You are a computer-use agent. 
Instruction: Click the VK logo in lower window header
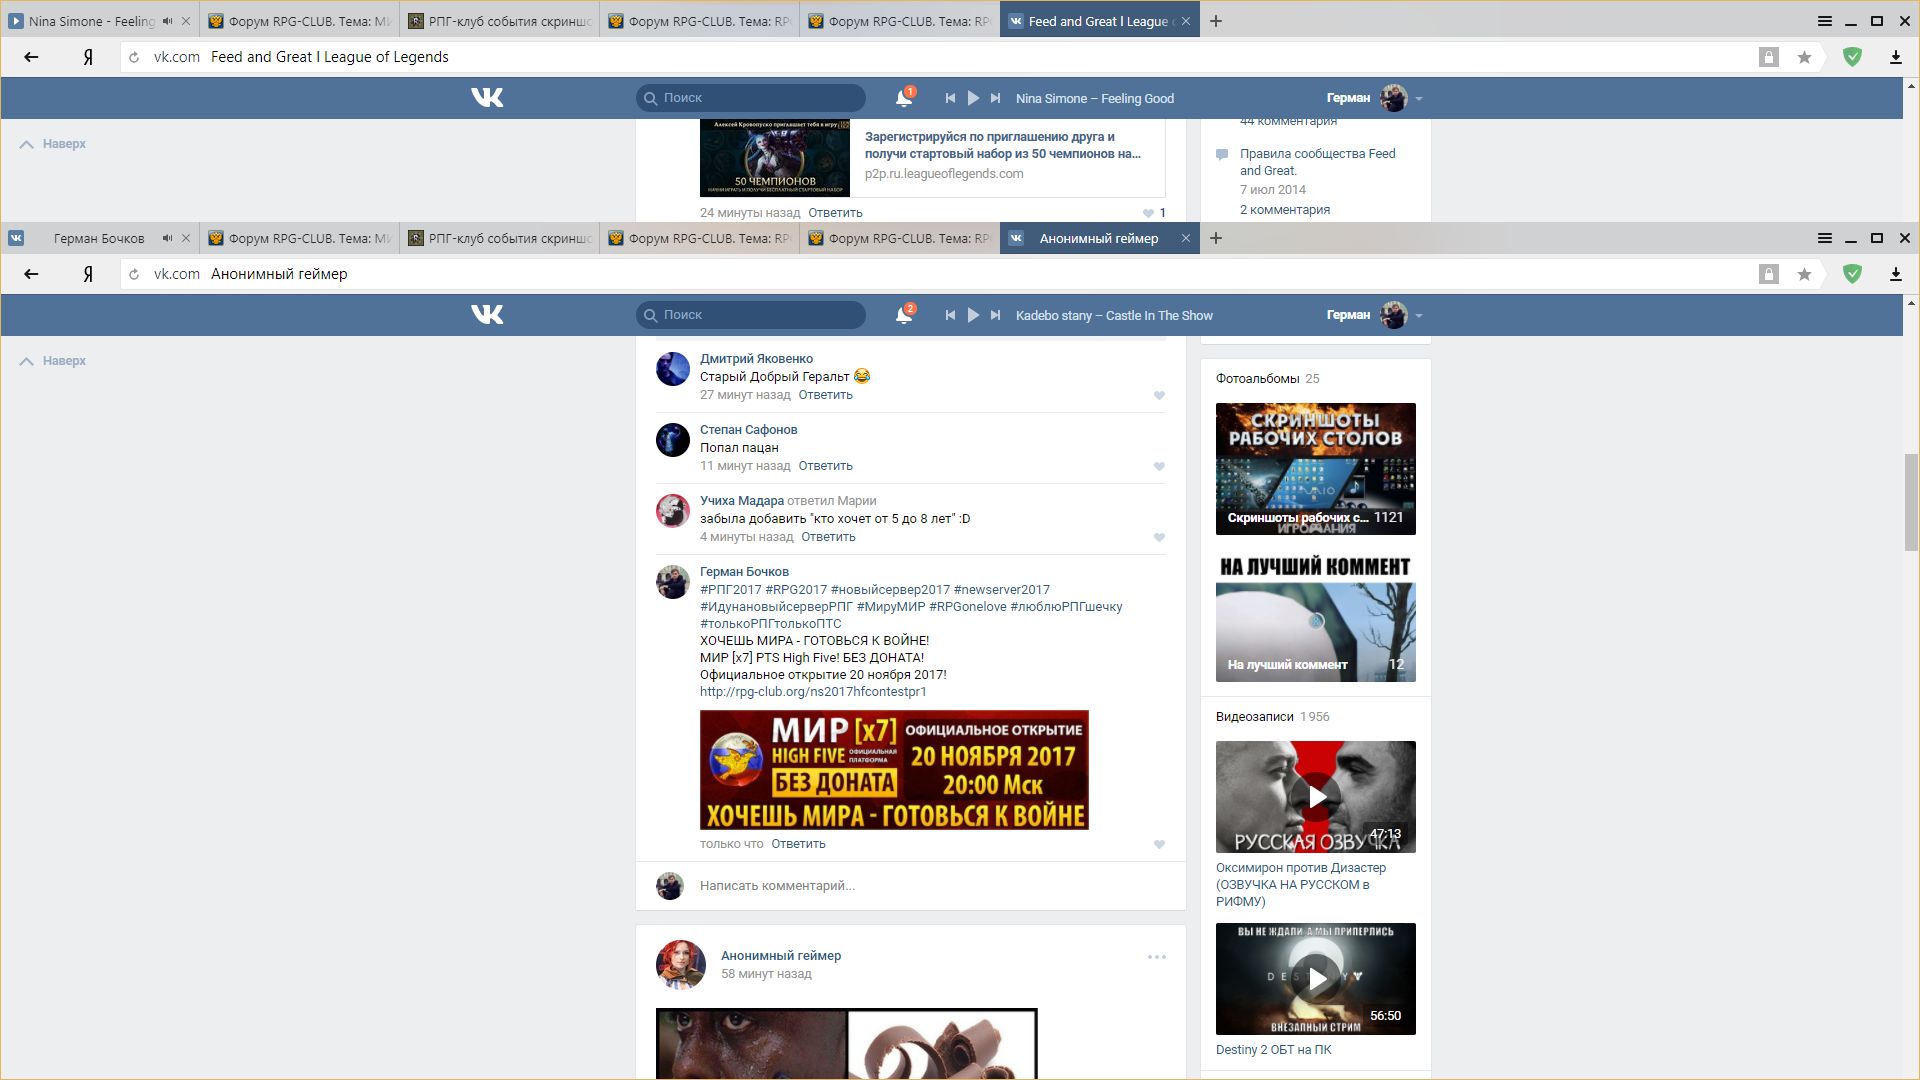(487, 315)
